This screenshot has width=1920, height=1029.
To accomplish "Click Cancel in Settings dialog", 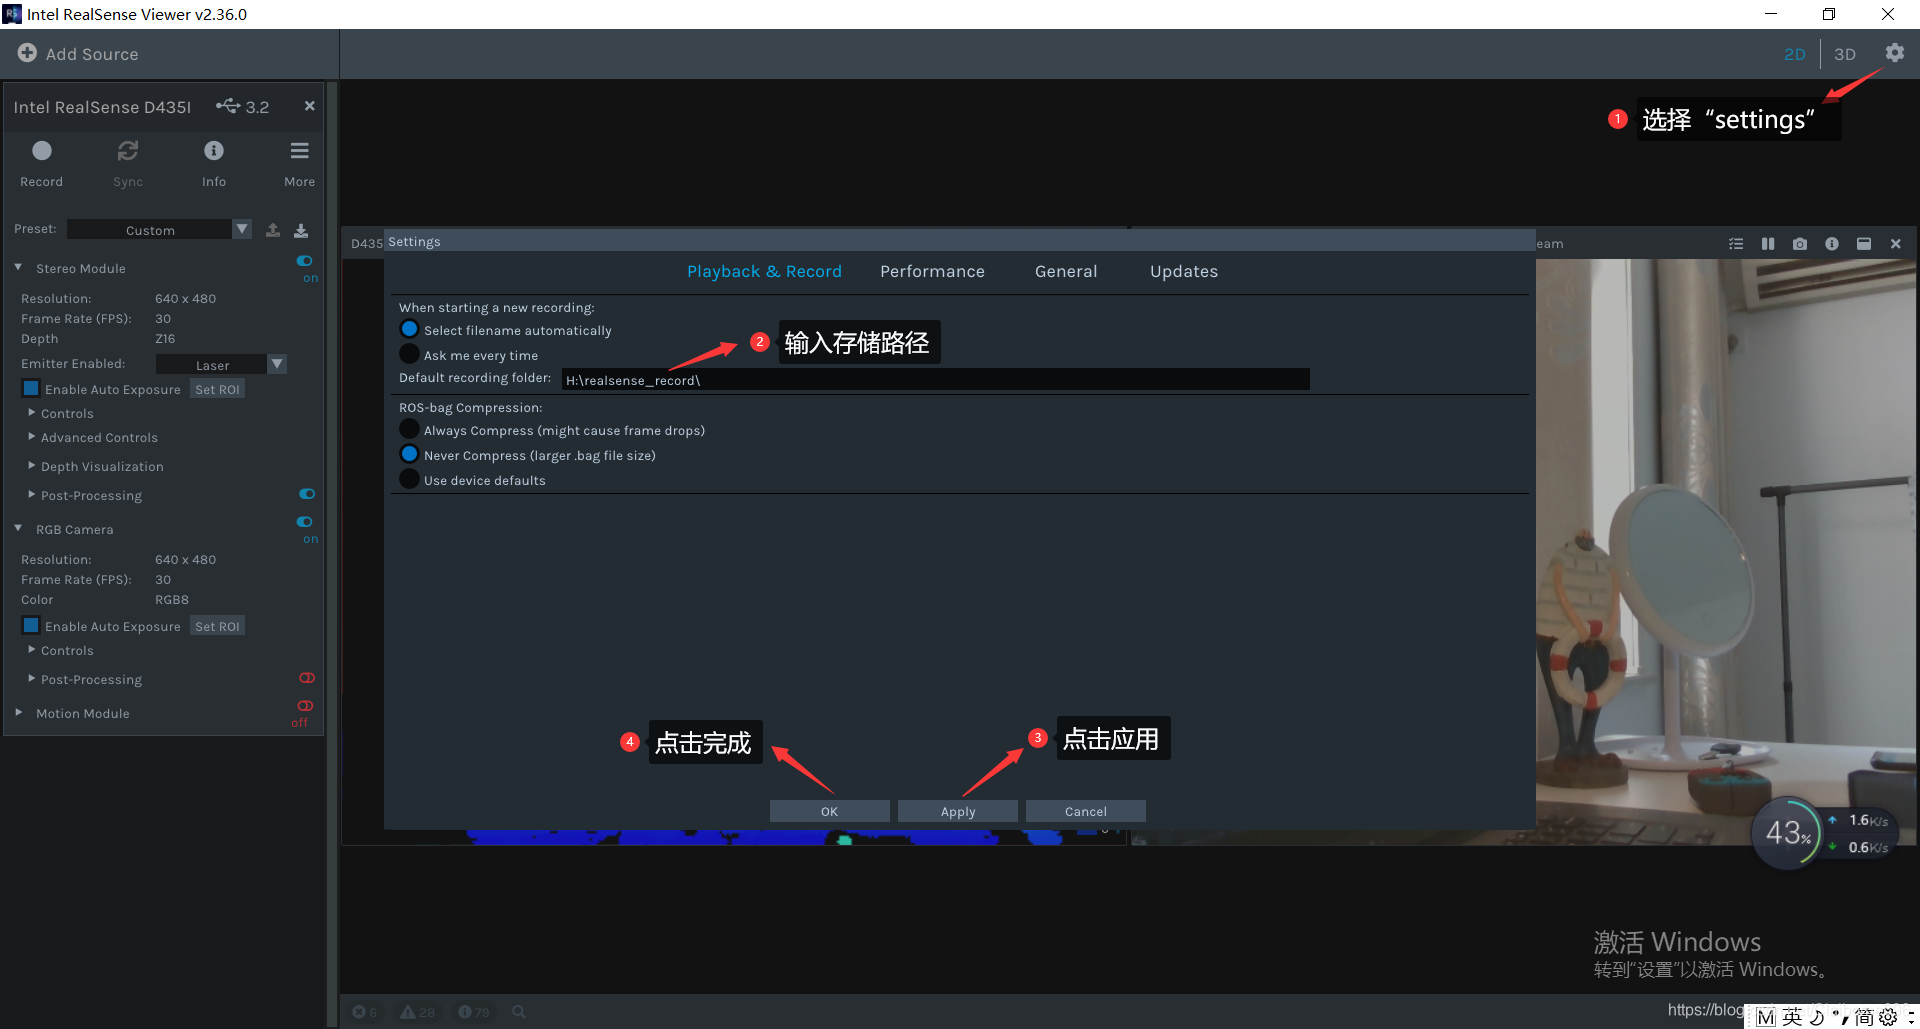I will pyautogui.click(x=1085, y=811).
